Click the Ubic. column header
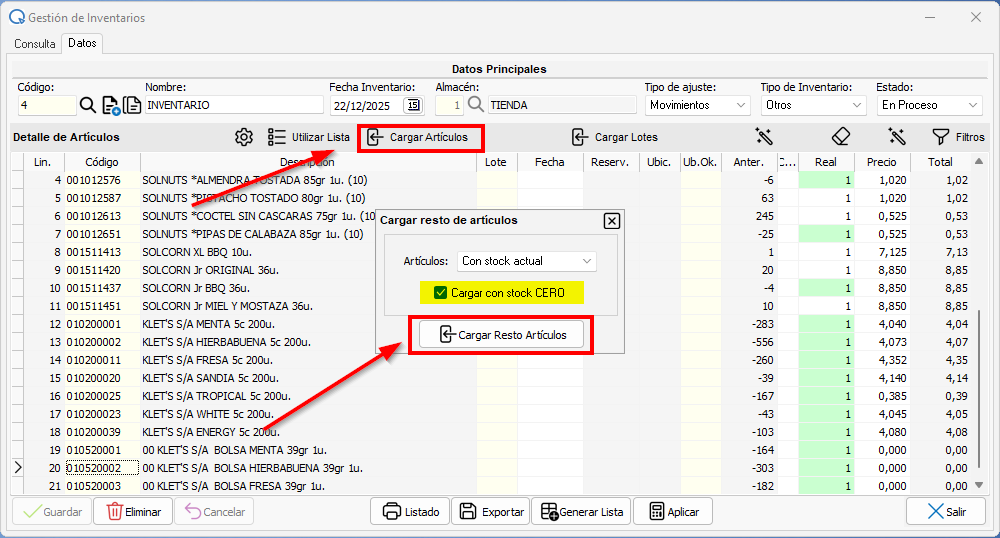Image resolution: width=1000 pixels, height=538 pixels. (659, 162)
